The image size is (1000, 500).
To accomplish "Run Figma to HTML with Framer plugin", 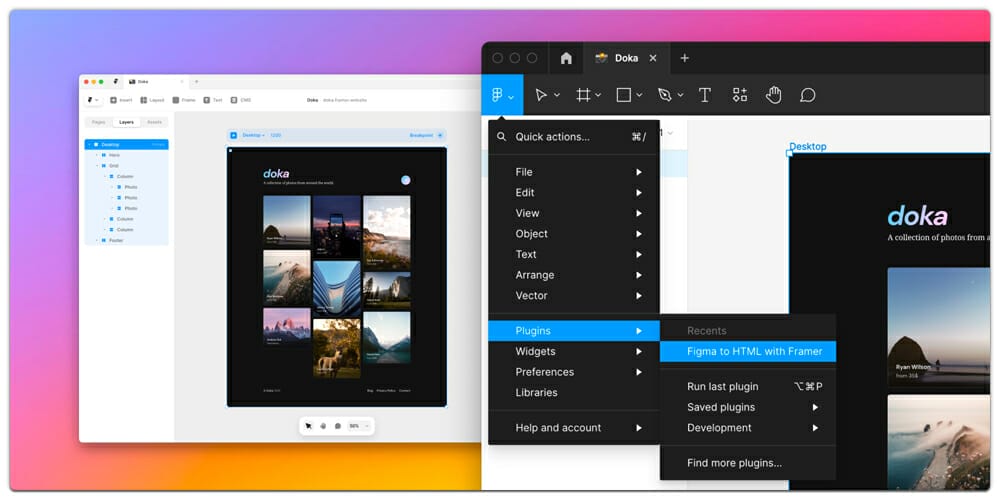I will pos(748,351).
